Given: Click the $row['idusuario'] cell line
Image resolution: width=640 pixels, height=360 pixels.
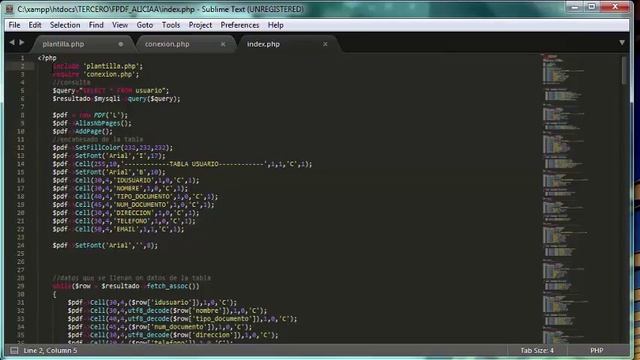Looking at the screenshot, I should click(x=152, y=303).
